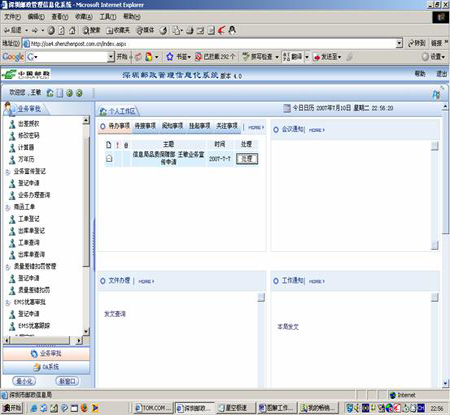Click the Windows 开始 Start button
Screen dimensions: 450x415
[x=12, y=408]
